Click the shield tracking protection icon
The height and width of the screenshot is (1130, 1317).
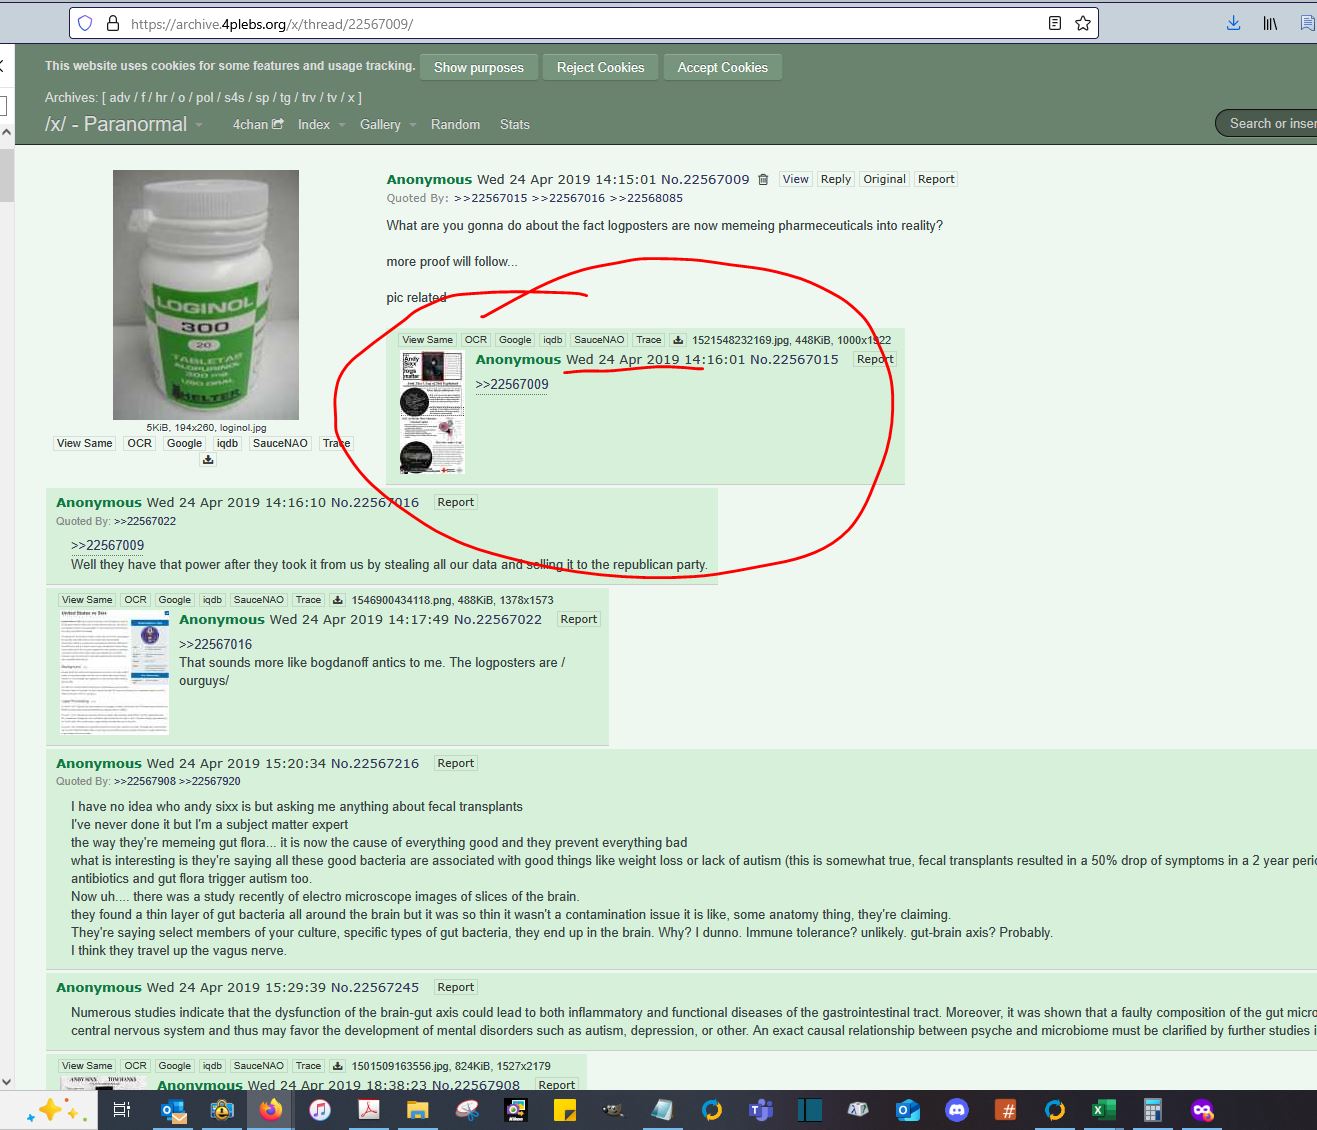pos(85,23)
